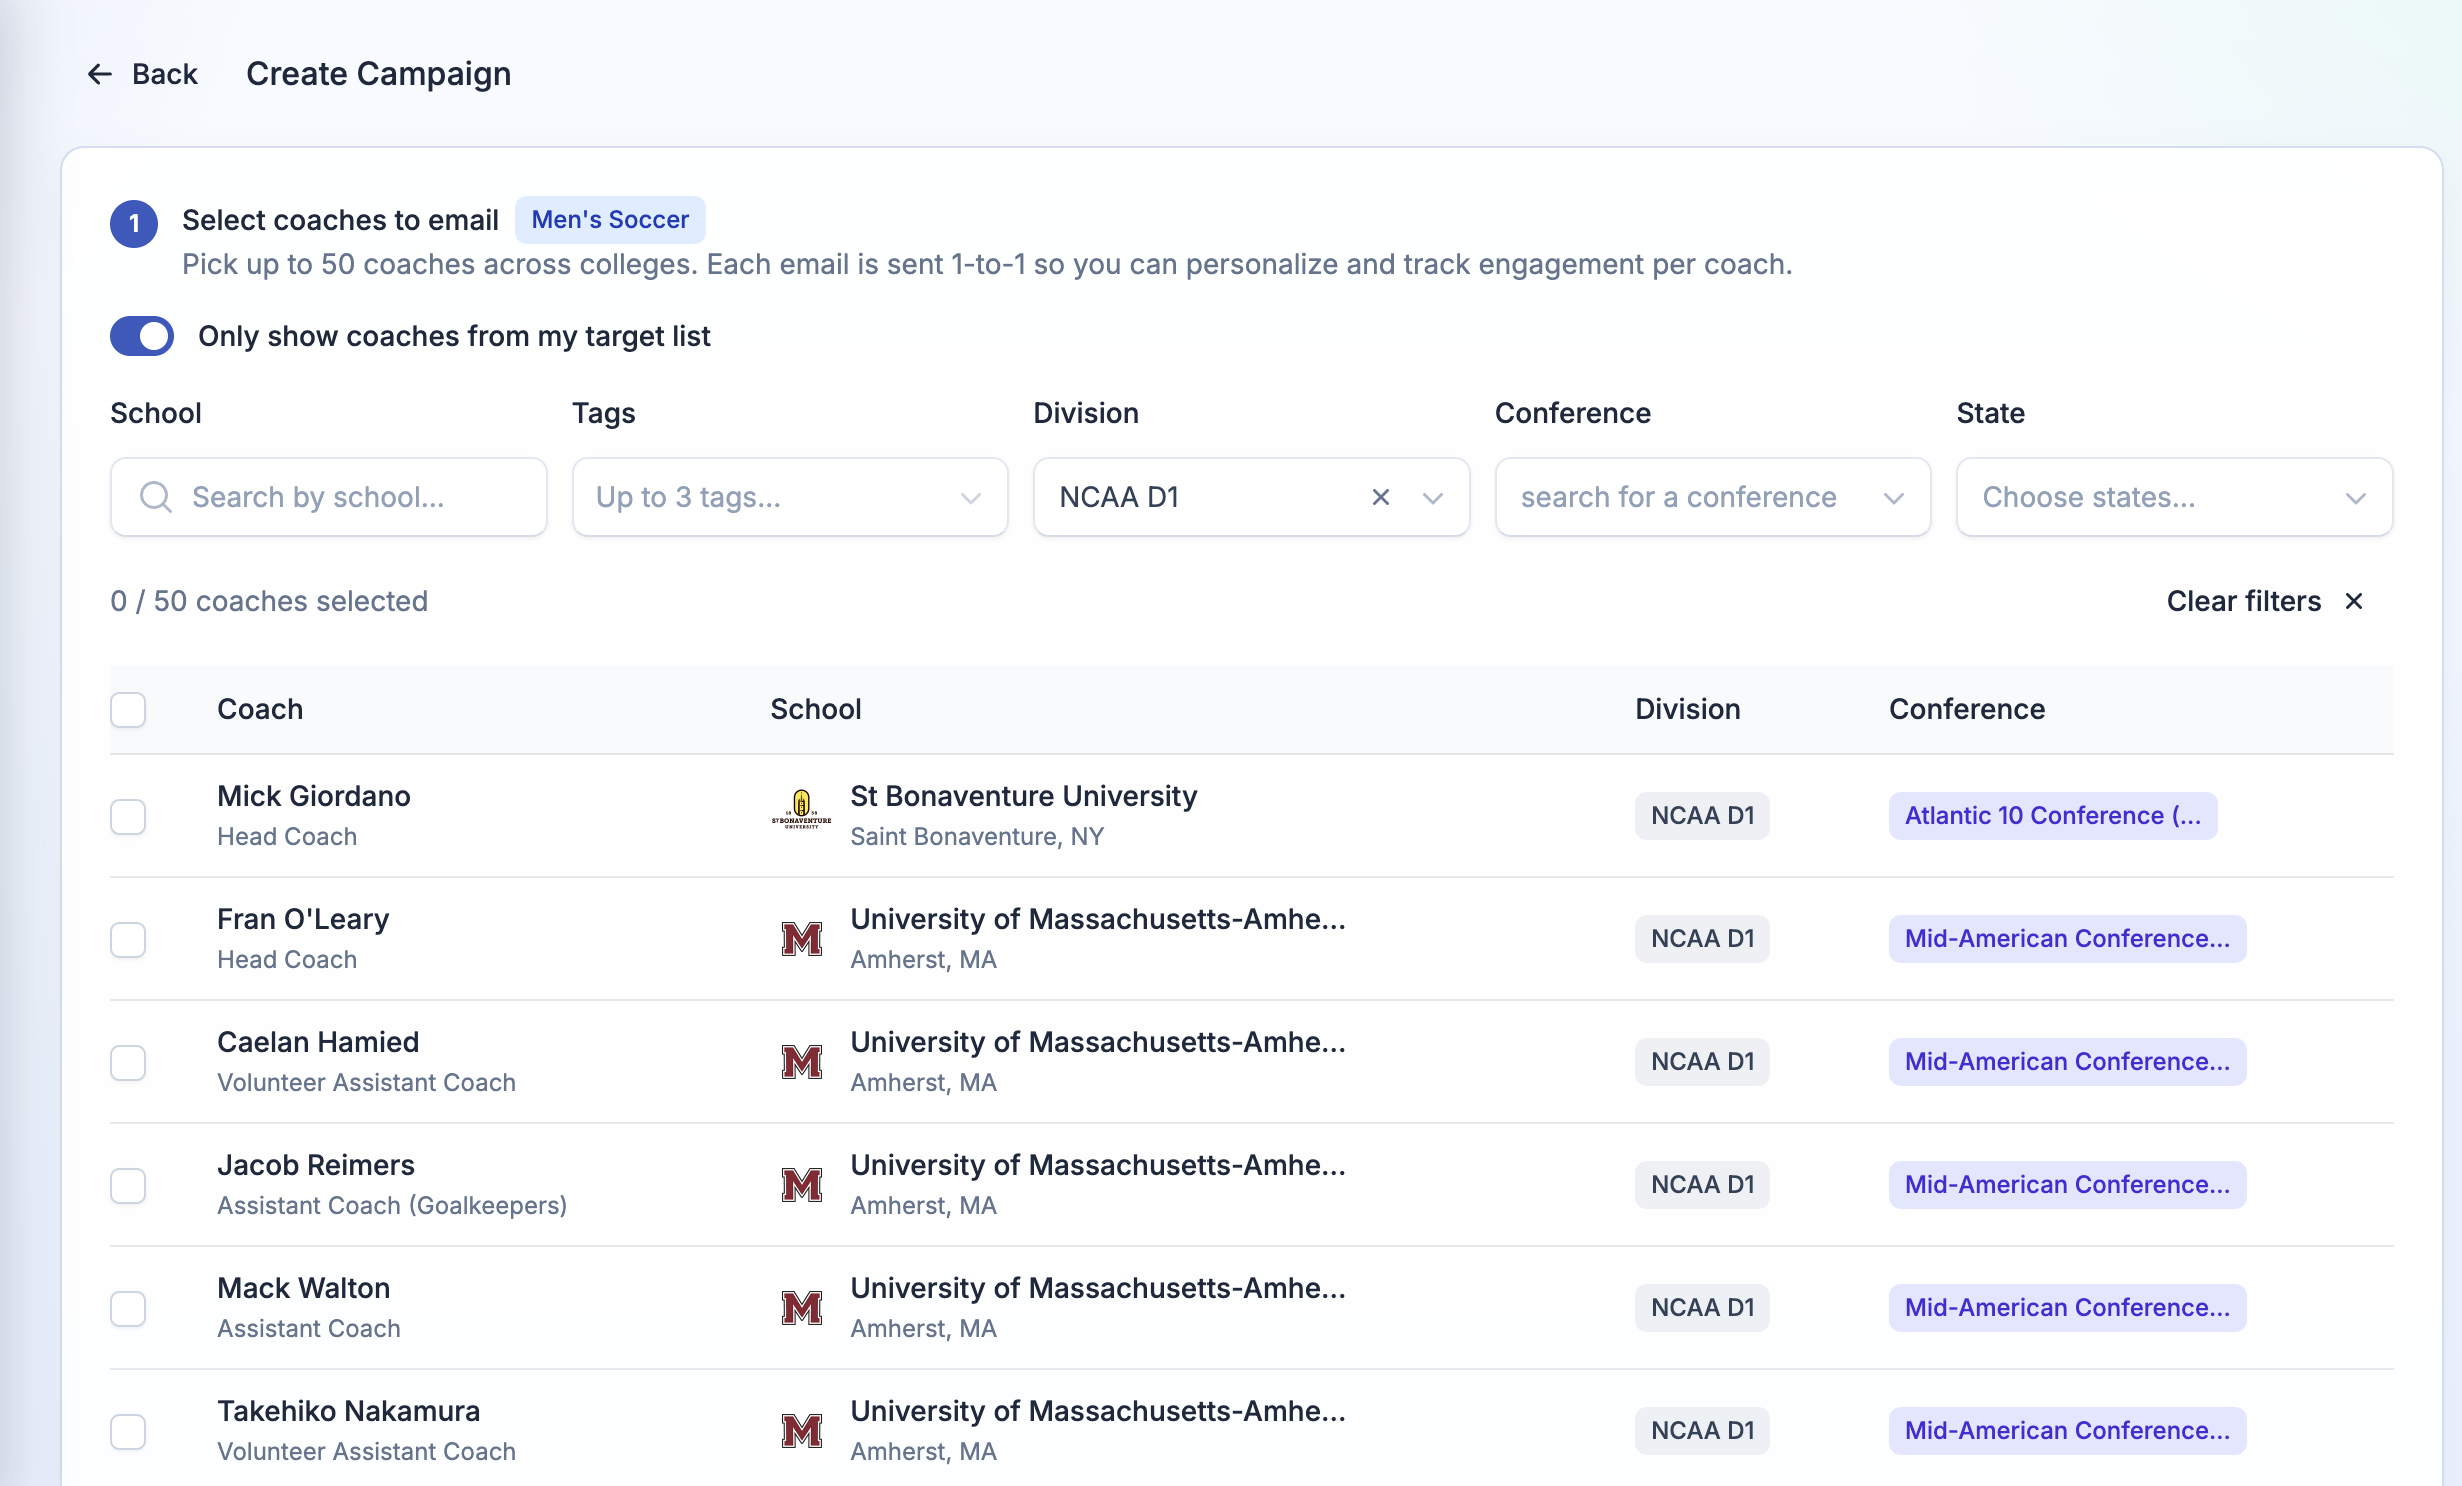Click NCAA D1 badge in Mick Giordano row
The width and height of the screenshot is (2462, 1486).
click(1702, 816)
